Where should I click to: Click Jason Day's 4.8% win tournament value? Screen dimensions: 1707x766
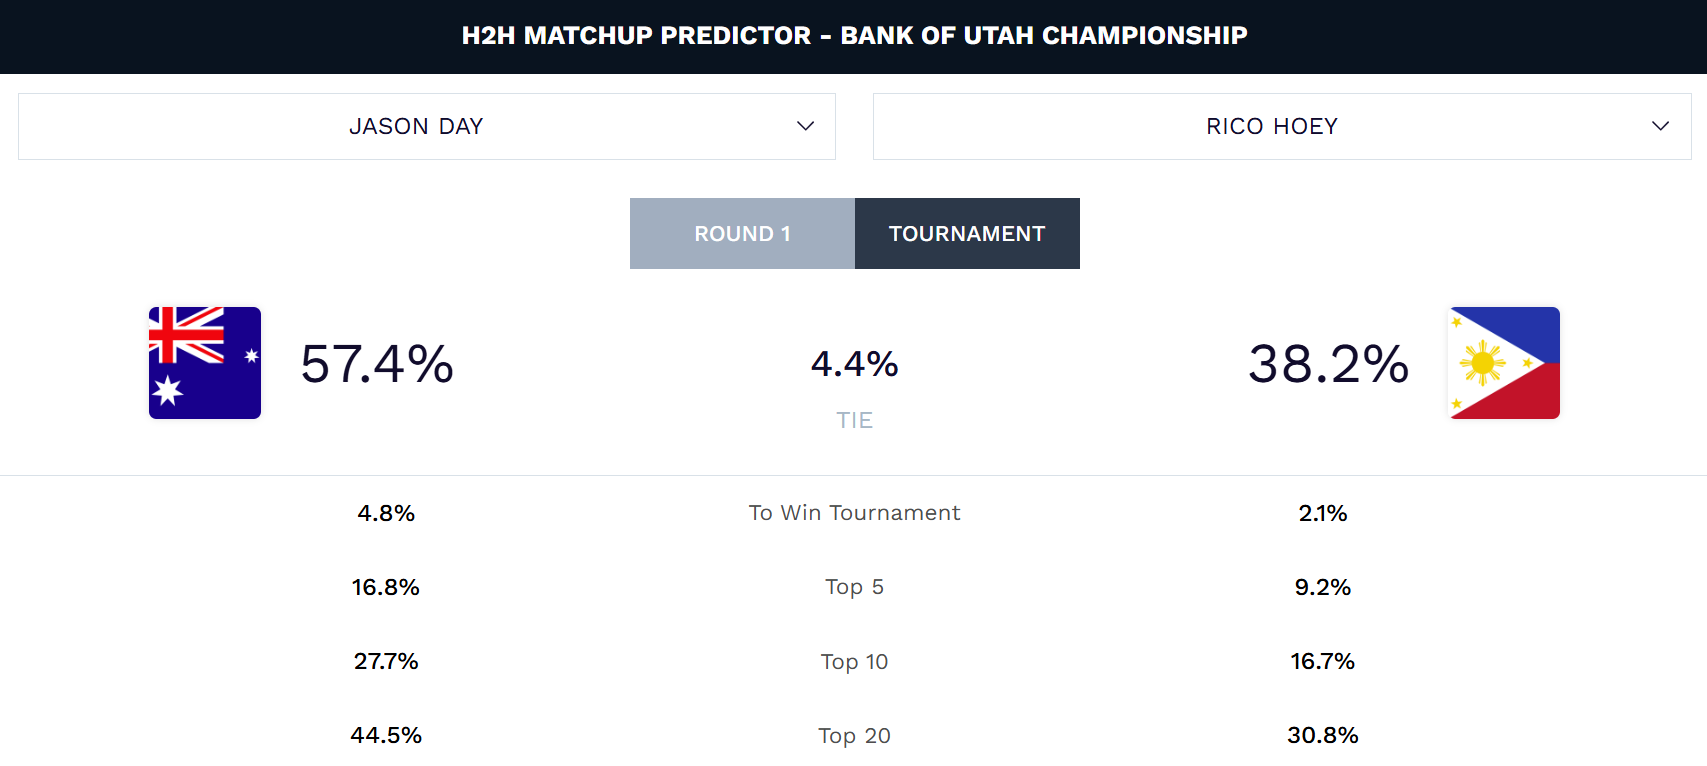(x=386, y=513)
